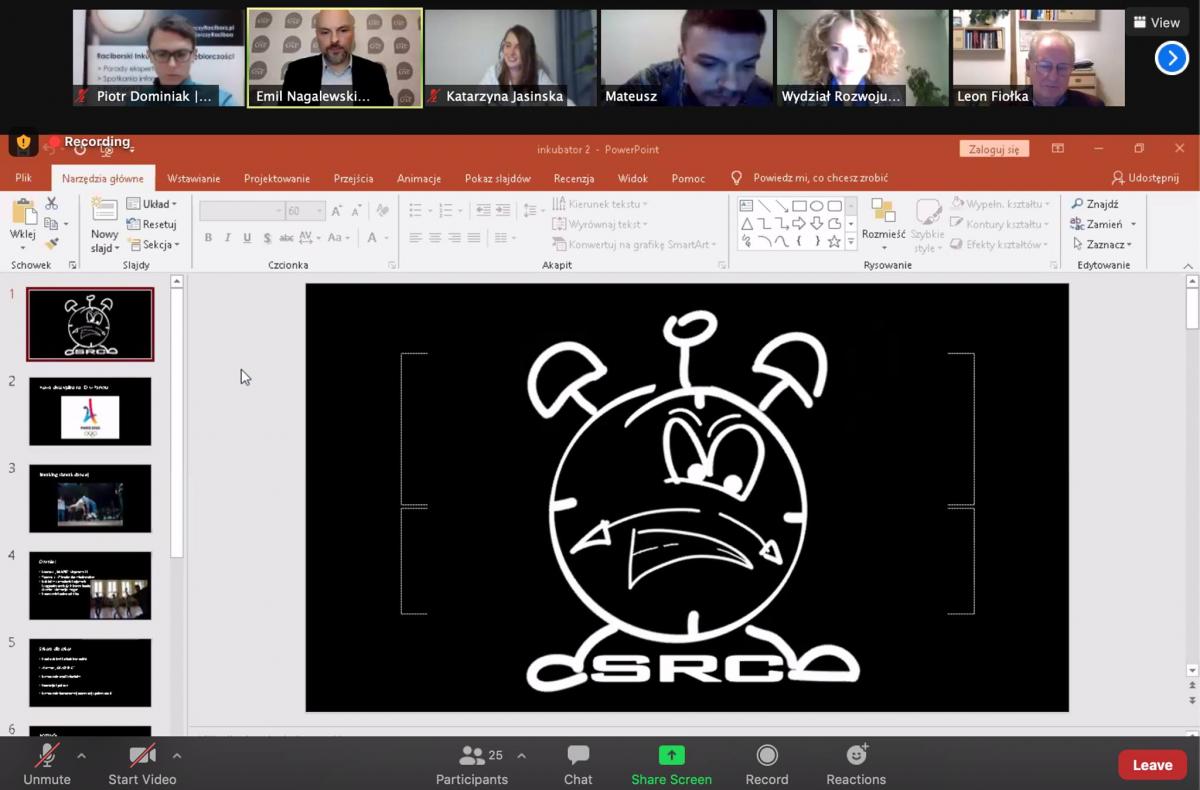Image resolution: width=1200 pixels, height=790 pixels.
Task: Show next participants with blue arrow
Action: click(1172, 58)
